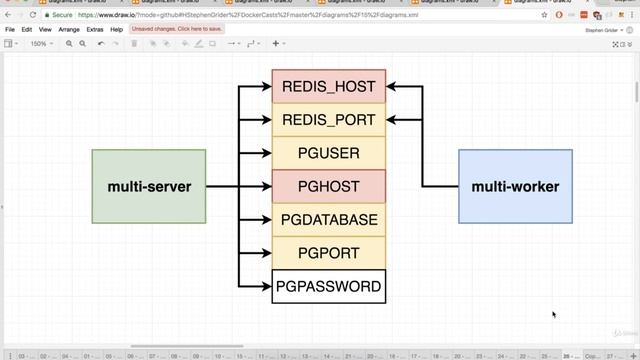The width and height of the screenshot is (640, 360).
Task: Select the REDIS_PORT box
Action: pyautogui.click(x=329, y=120)
